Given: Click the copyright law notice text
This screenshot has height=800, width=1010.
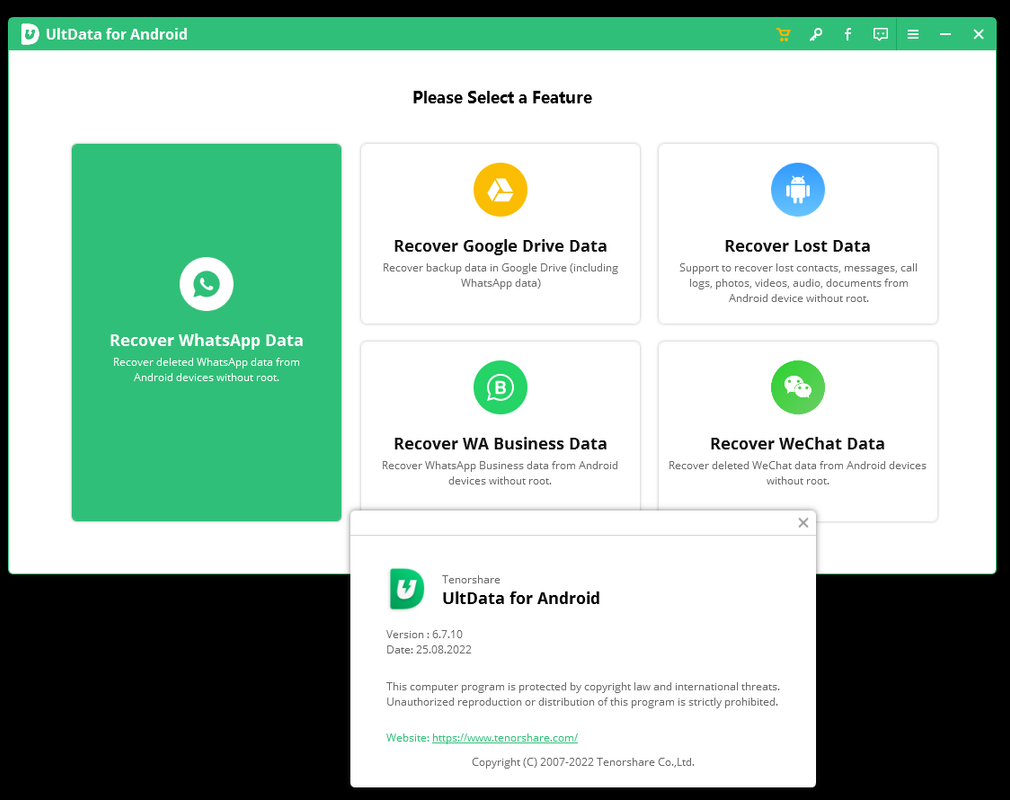Looking at the screenshot, I should coord(583,694).
